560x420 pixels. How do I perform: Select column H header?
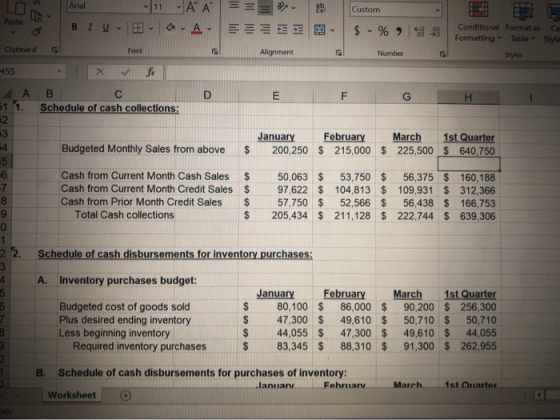(x=468, y=97)
